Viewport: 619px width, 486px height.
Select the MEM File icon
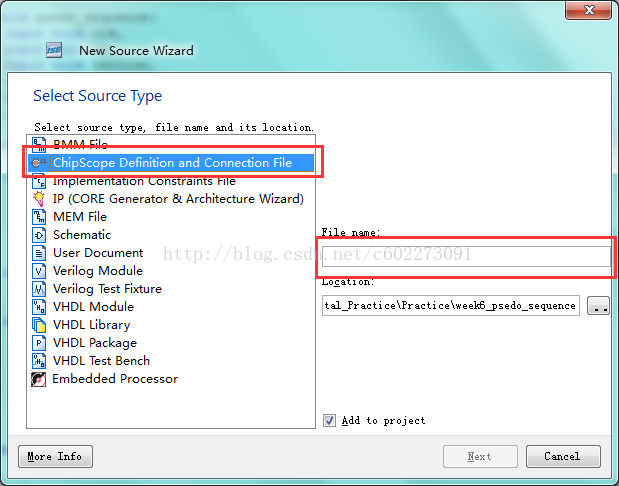tap(39, 217)
